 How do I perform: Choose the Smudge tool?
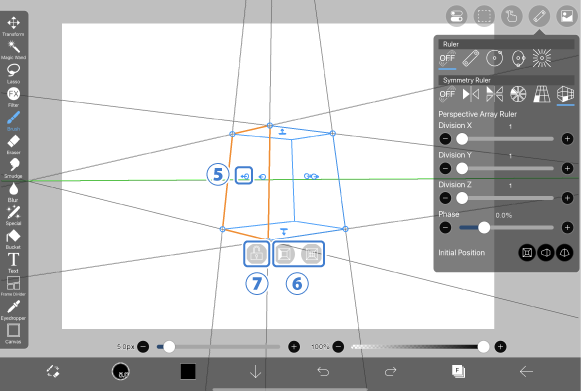[x=13, y=168]
